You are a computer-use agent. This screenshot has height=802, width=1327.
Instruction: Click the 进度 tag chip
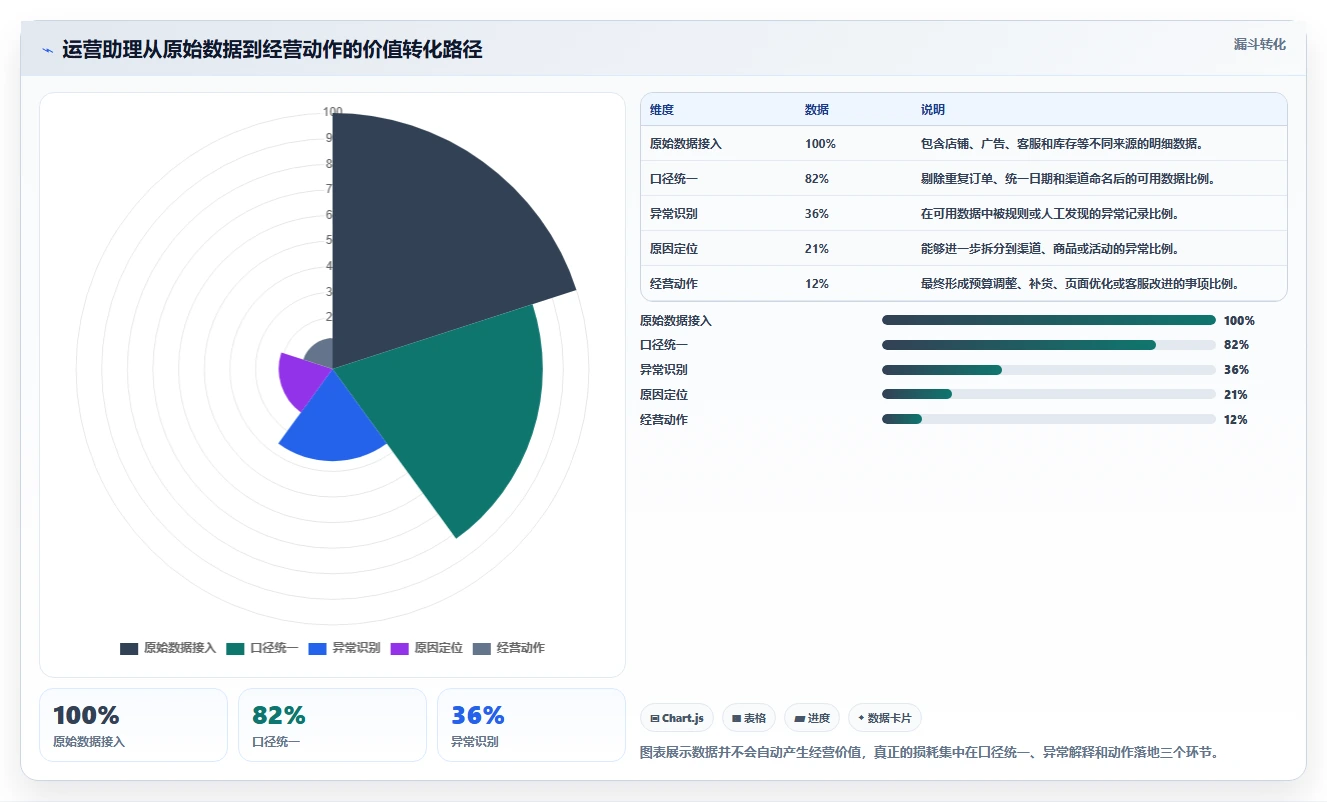click(x=813, y=718)
